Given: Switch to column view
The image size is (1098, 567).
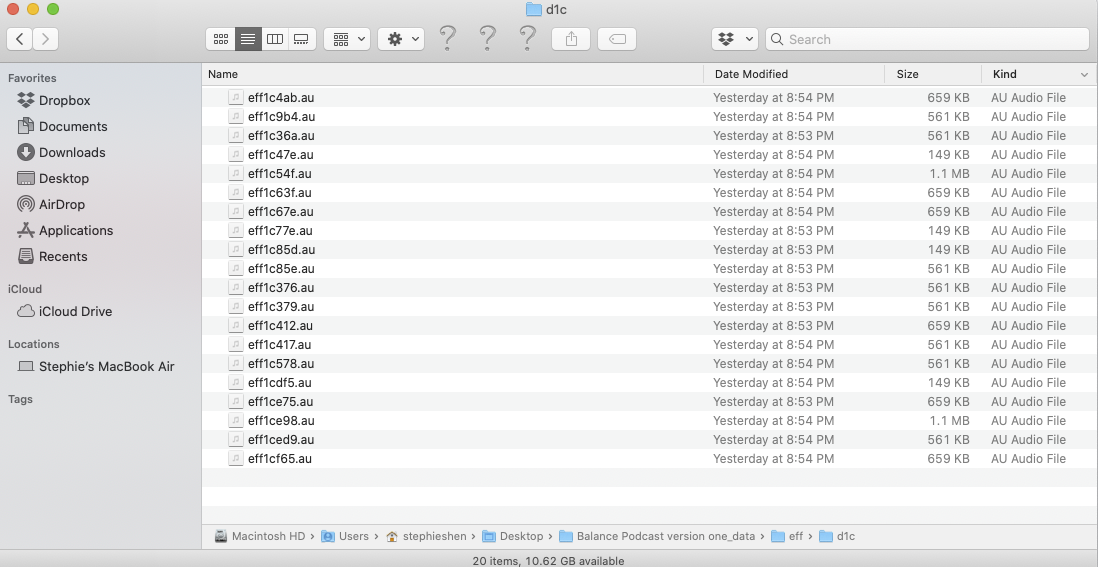Looking at the screenshot, I should (x=275, y=39).
